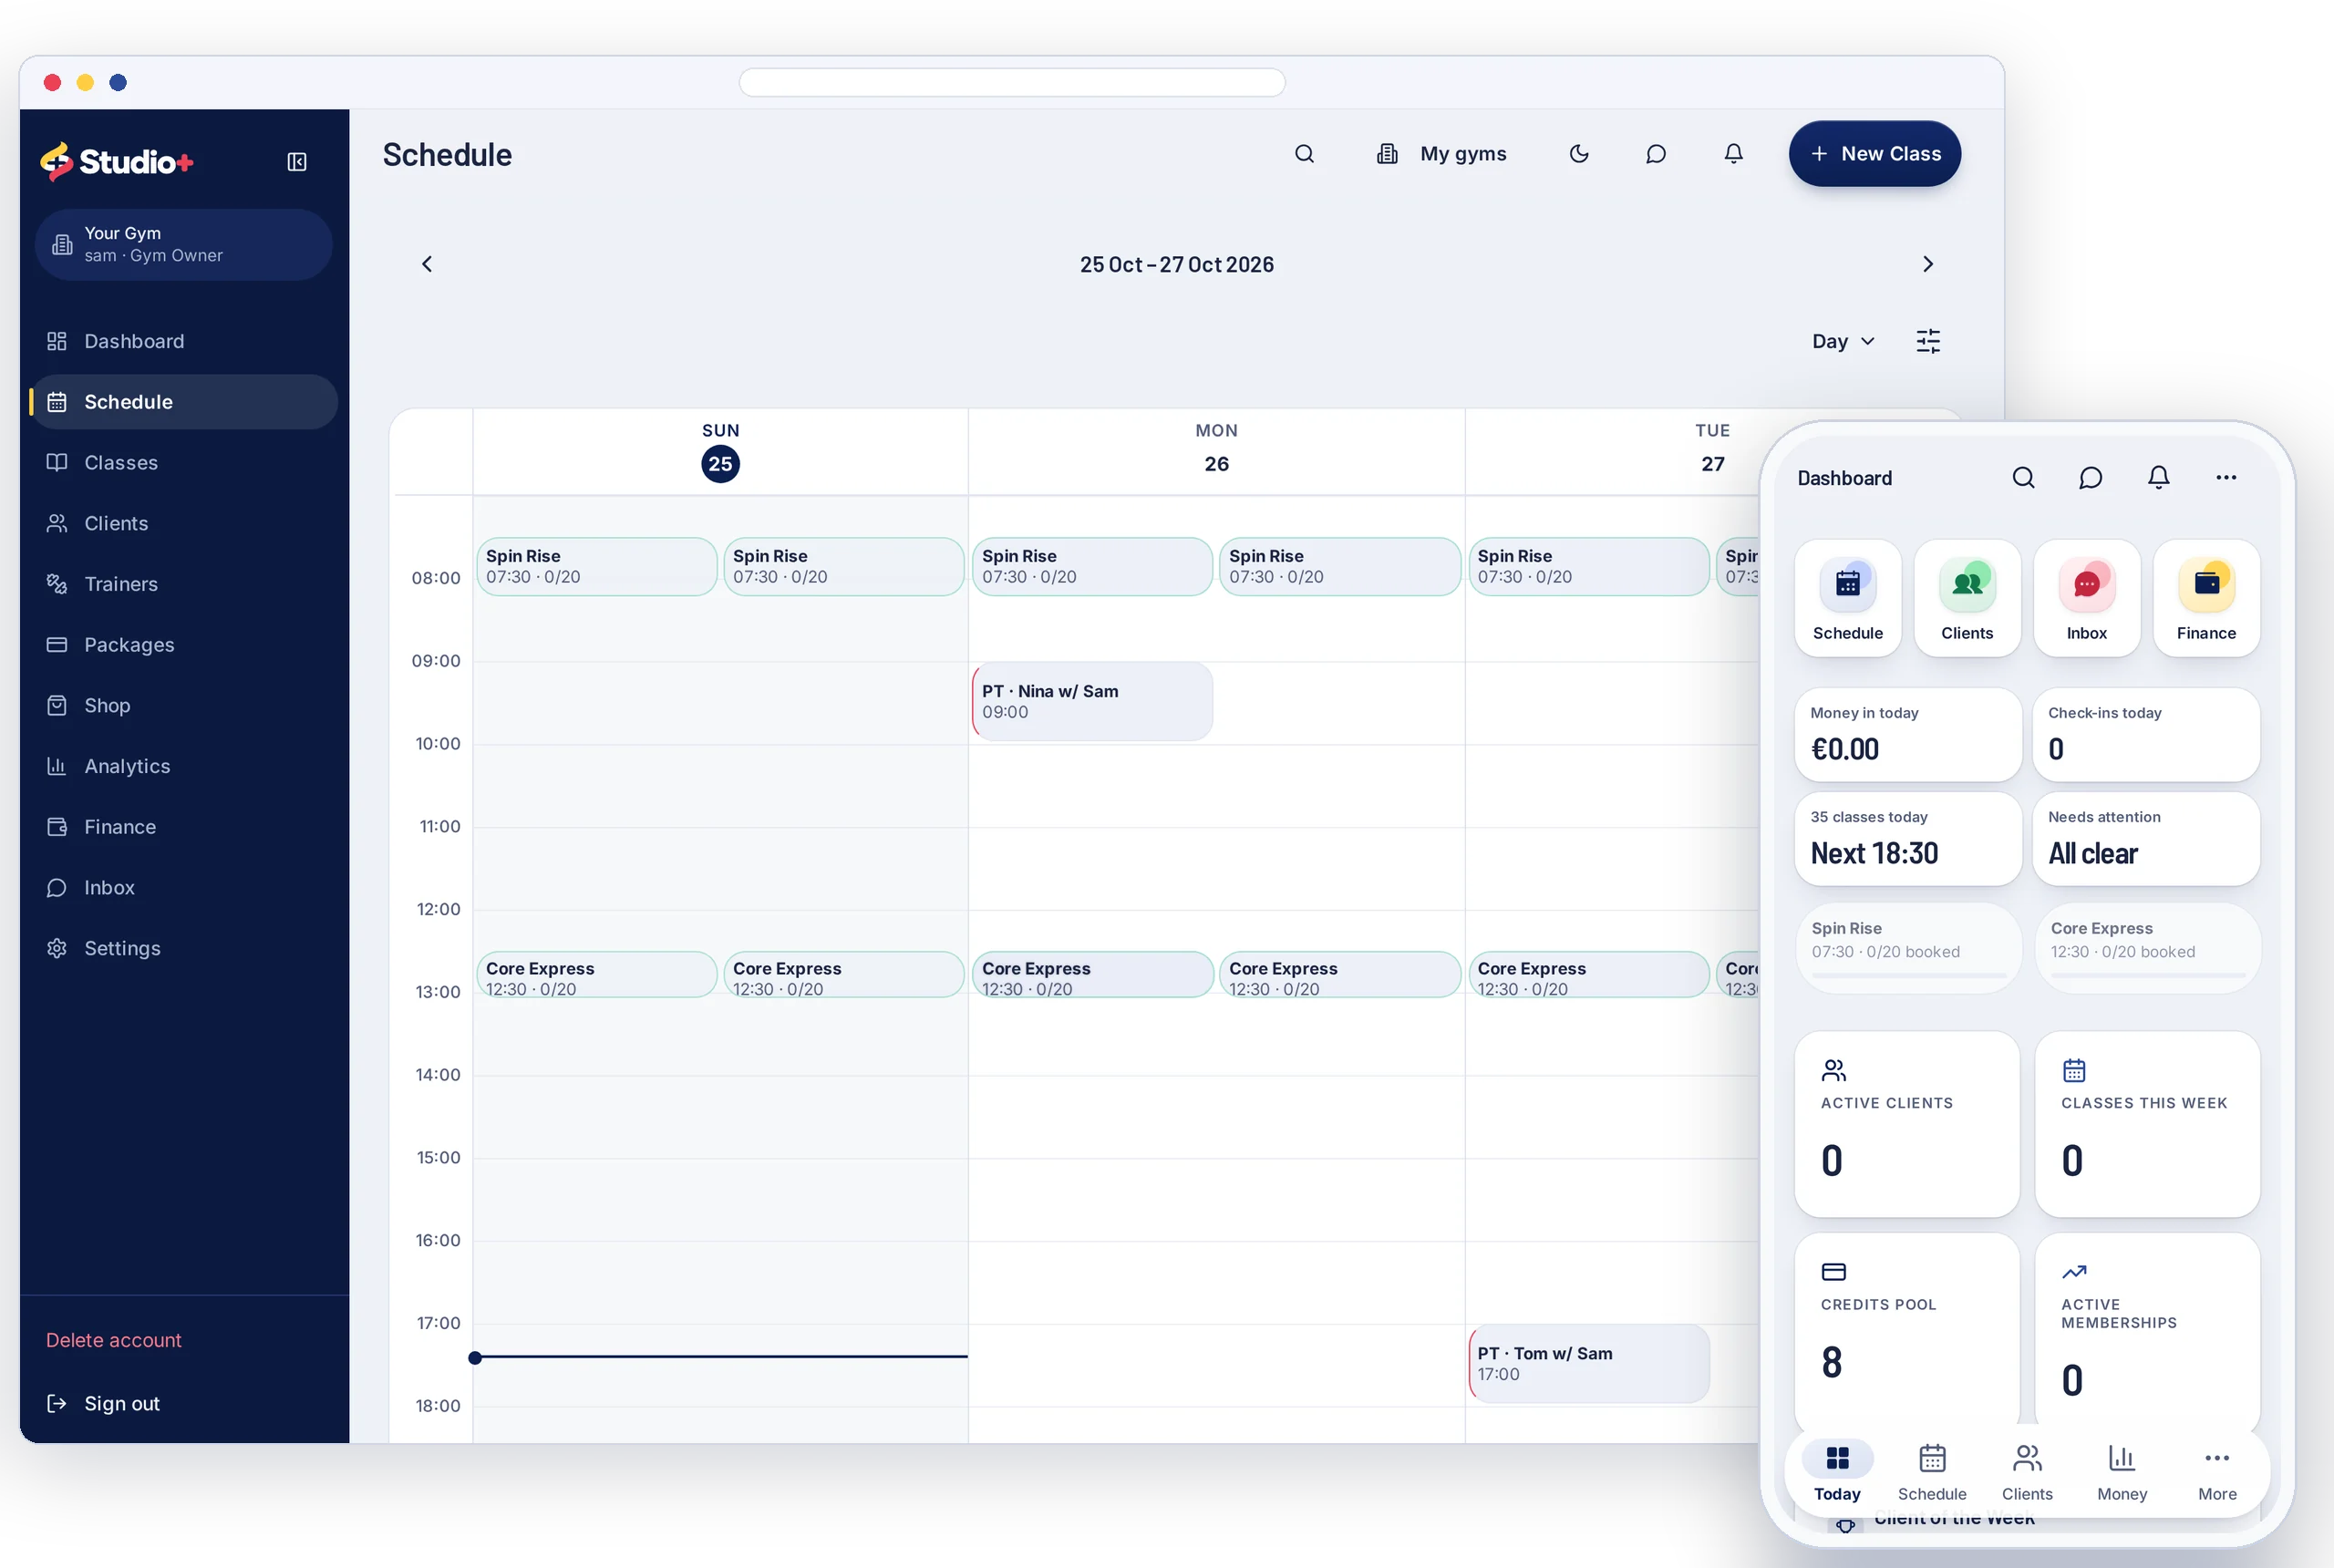This screenshot has height=1568, width=2334.
Task: Open mobile Core Express 12:30 class card
Action: 2148,947
